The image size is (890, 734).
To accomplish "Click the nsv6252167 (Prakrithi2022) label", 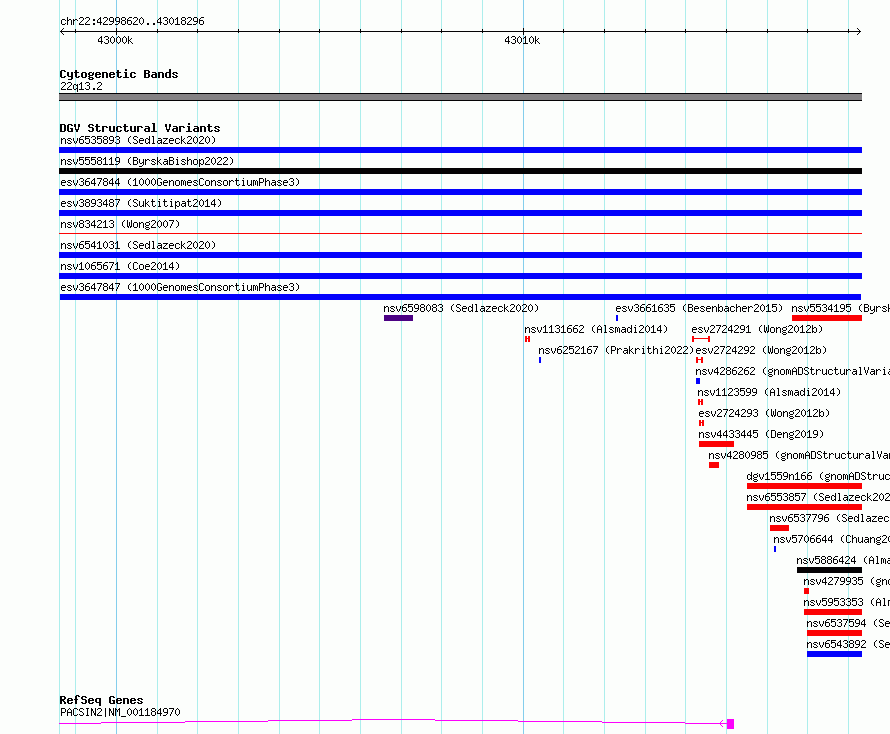I will [616, 350].
